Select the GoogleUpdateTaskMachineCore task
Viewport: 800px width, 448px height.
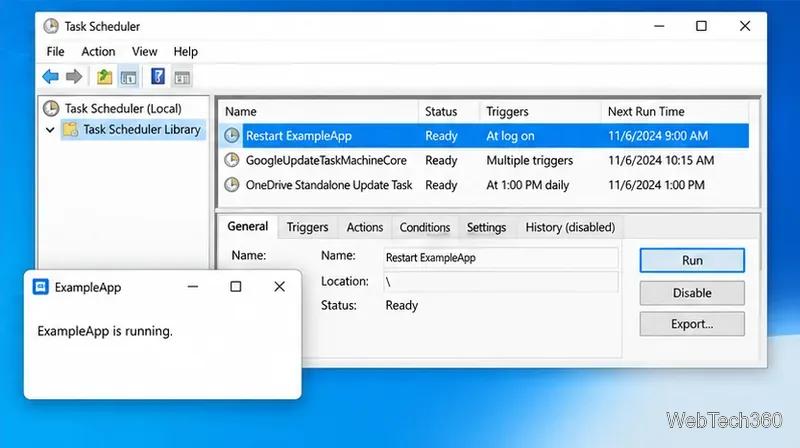(x=326, y=160)
